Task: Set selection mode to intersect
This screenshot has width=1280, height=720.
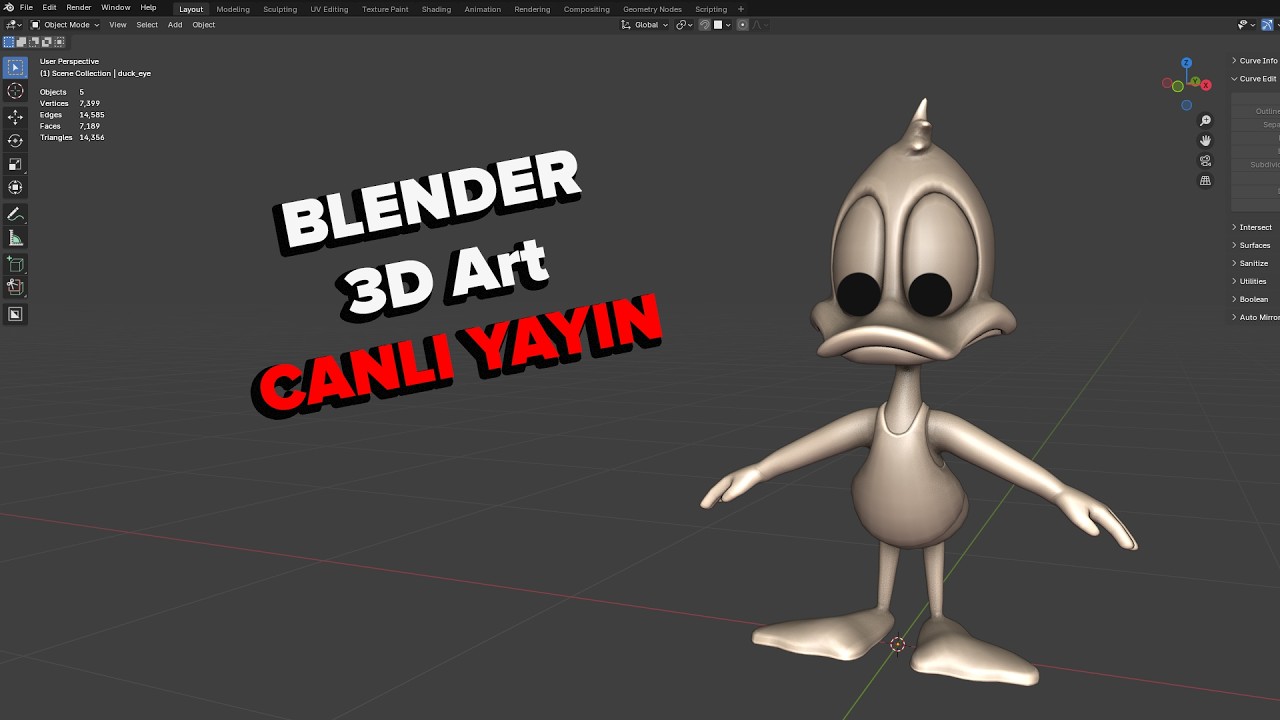Action: pos(59,42)
